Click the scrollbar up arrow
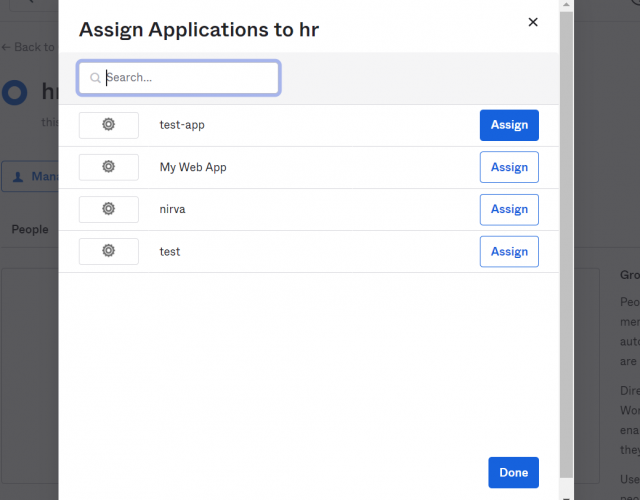Image resolution: width=640 pixels, height=500 pixels. pos(566,5)
